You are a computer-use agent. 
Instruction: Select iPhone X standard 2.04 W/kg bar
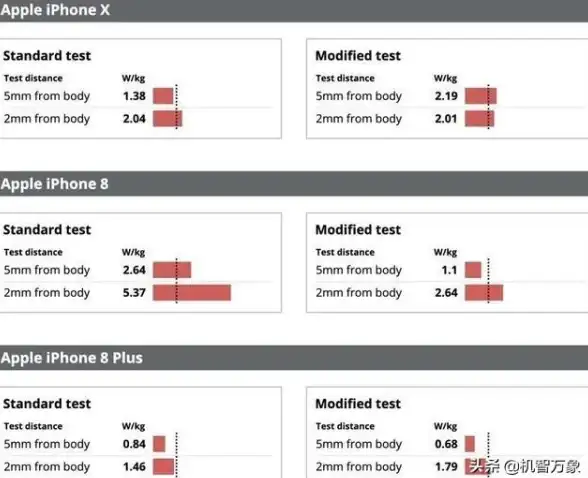(x=168, y=118)
